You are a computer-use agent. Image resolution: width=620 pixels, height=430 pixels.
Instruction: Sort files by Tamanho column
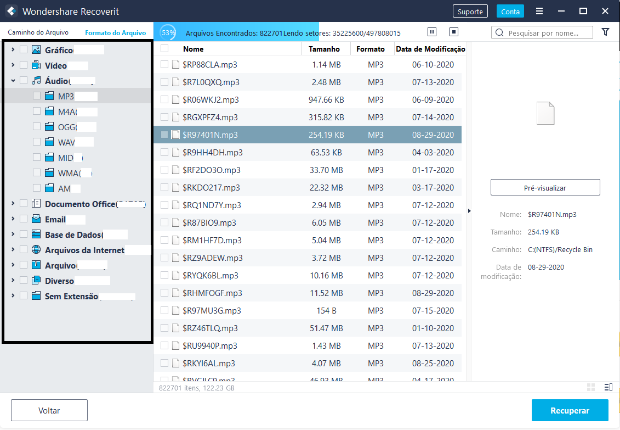323,49
